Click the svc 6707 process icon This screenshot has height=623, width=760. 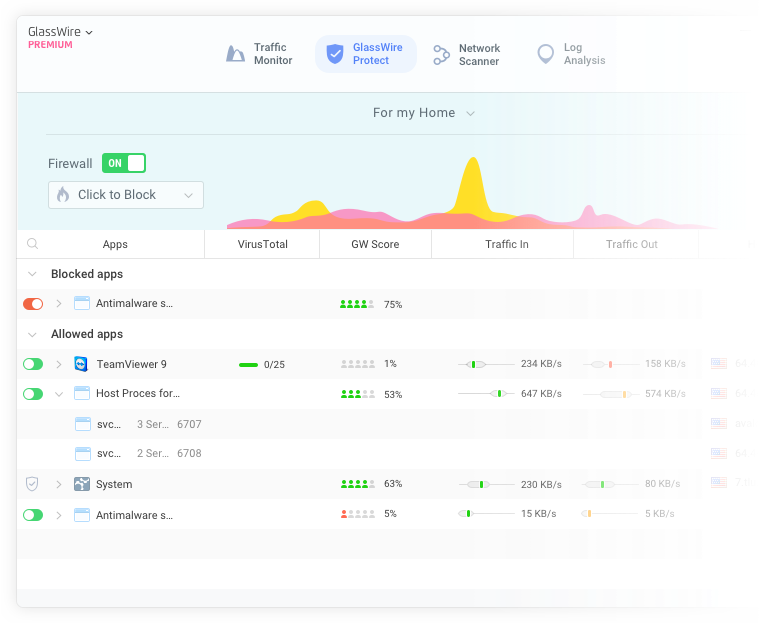82,424
